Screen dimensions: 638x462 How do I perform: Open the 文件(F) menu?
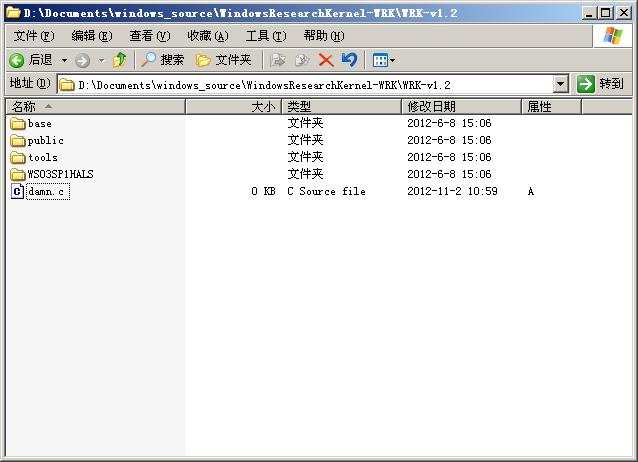[x=34, y=36]
